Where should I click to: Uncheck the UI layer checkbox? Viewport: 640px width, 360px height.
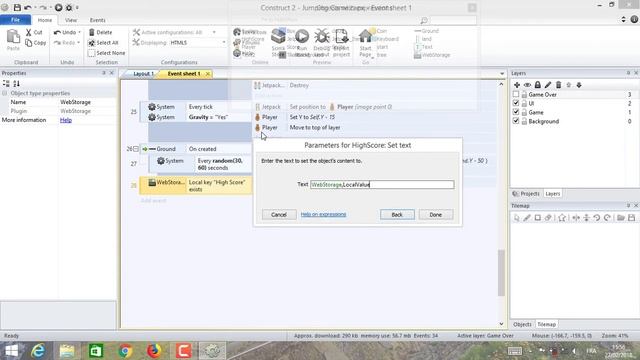point(516,103)
